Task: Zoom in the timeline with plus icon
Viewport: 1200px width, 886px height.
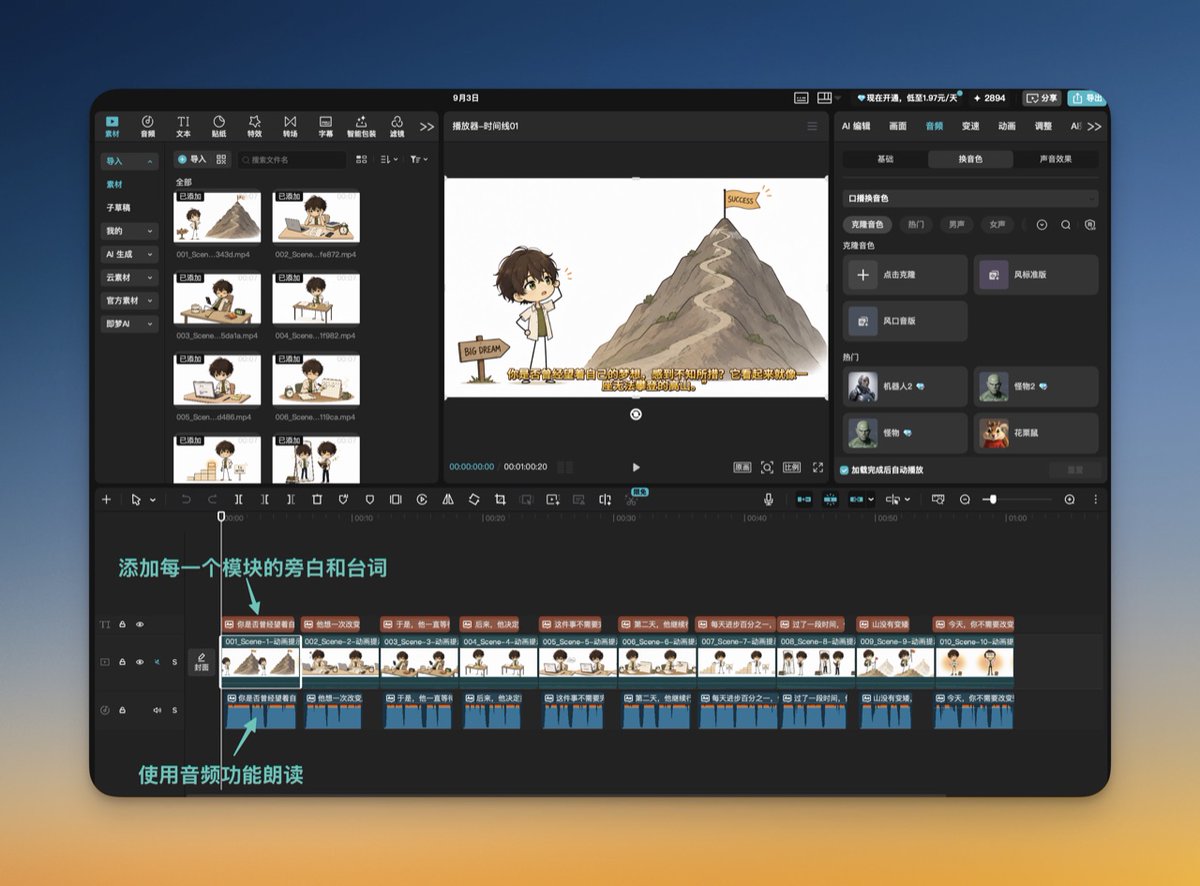Action: click(1069, 499)
